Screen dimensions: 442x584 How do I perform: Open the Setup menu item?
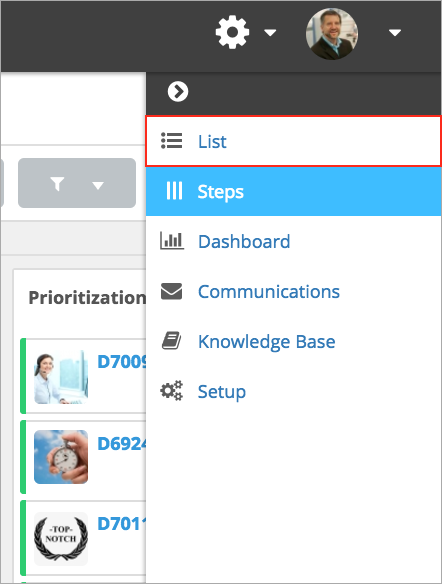pos(293,391)
